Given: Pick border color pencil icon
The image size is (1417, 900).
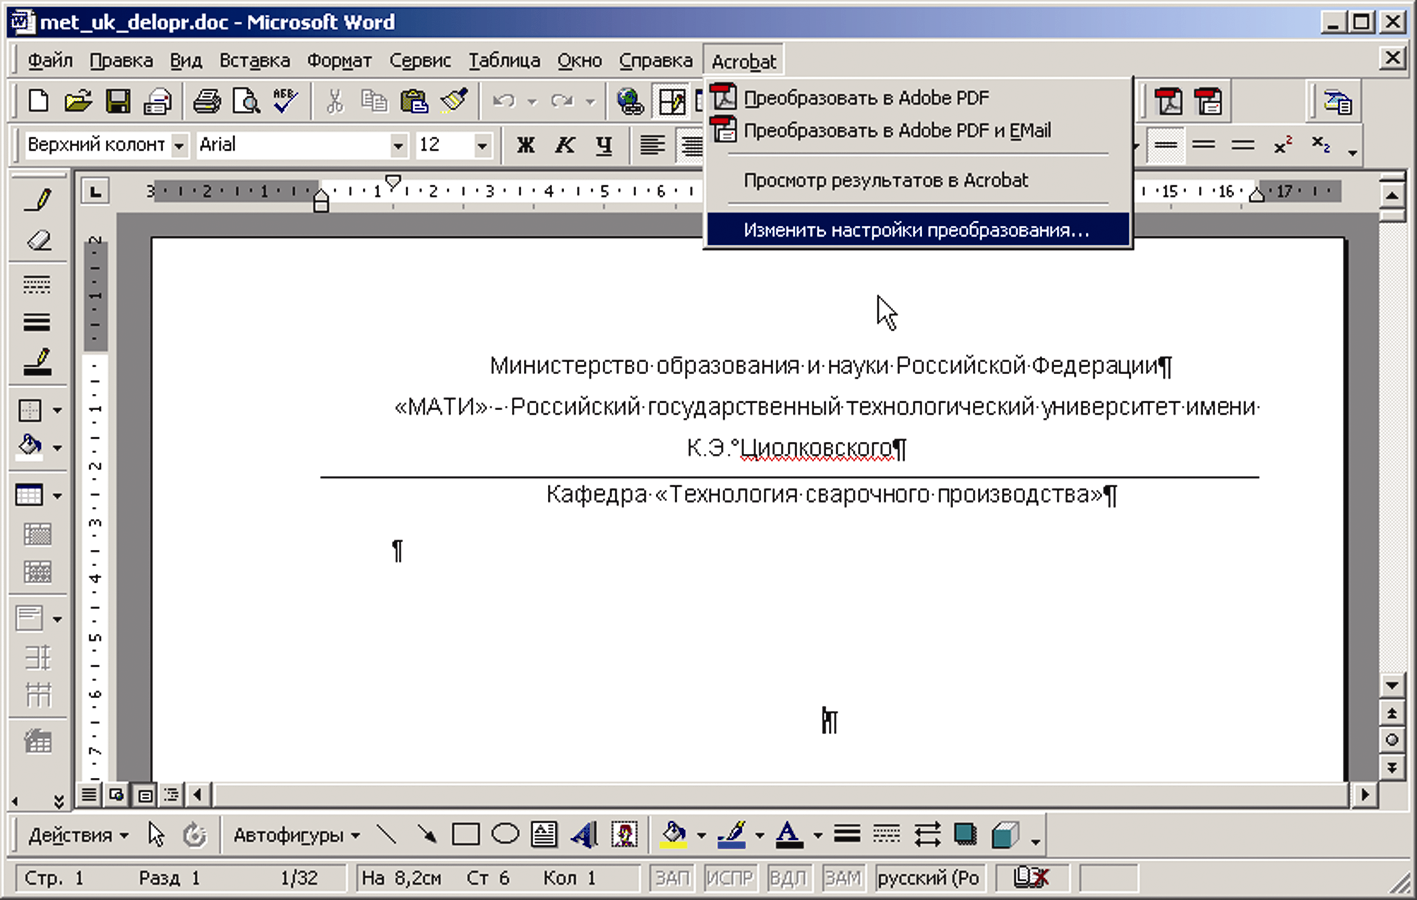Looking at the screenshot, I should tap(38, 362).
